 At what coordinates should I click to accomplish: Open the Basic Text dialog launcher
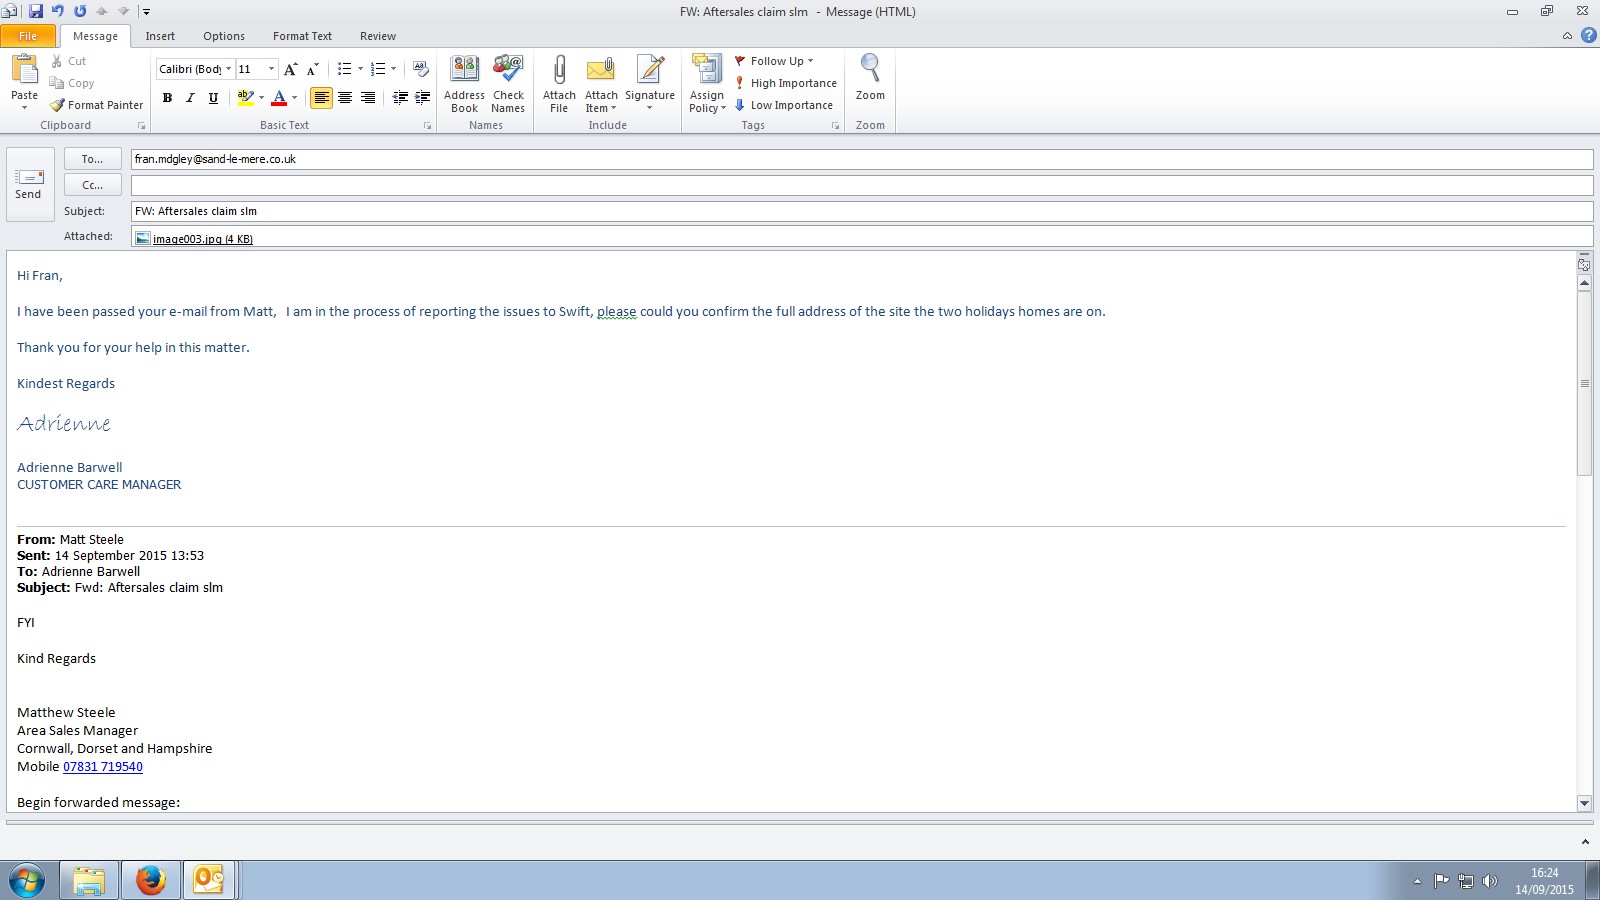[x=427, y=126]
